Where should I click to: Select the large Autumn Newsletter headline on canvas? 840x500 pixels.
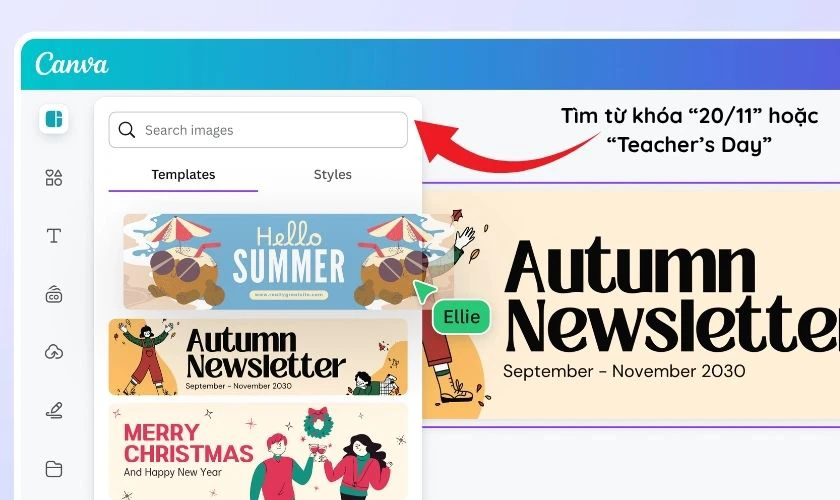[672, 296]
